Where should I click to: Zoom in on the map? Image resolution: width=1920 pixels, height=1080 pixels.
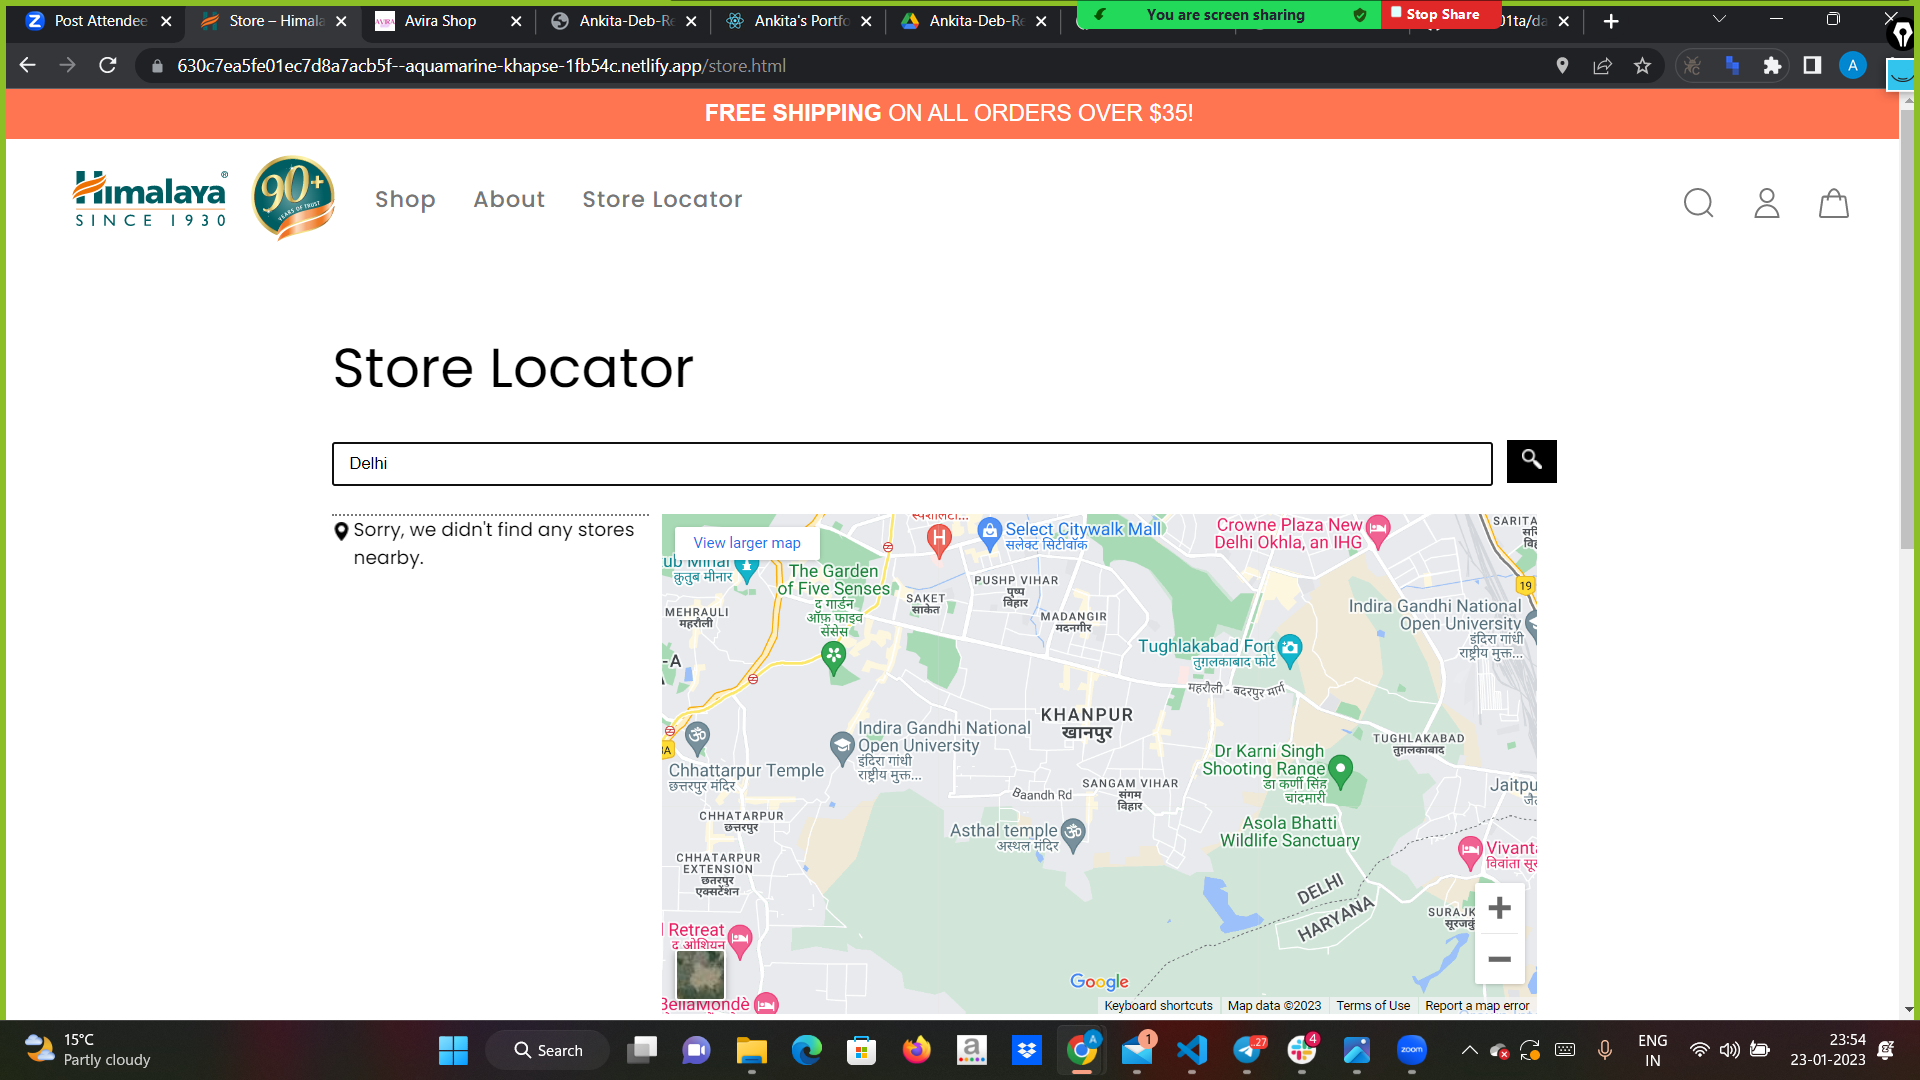[x=1499, y=908]
